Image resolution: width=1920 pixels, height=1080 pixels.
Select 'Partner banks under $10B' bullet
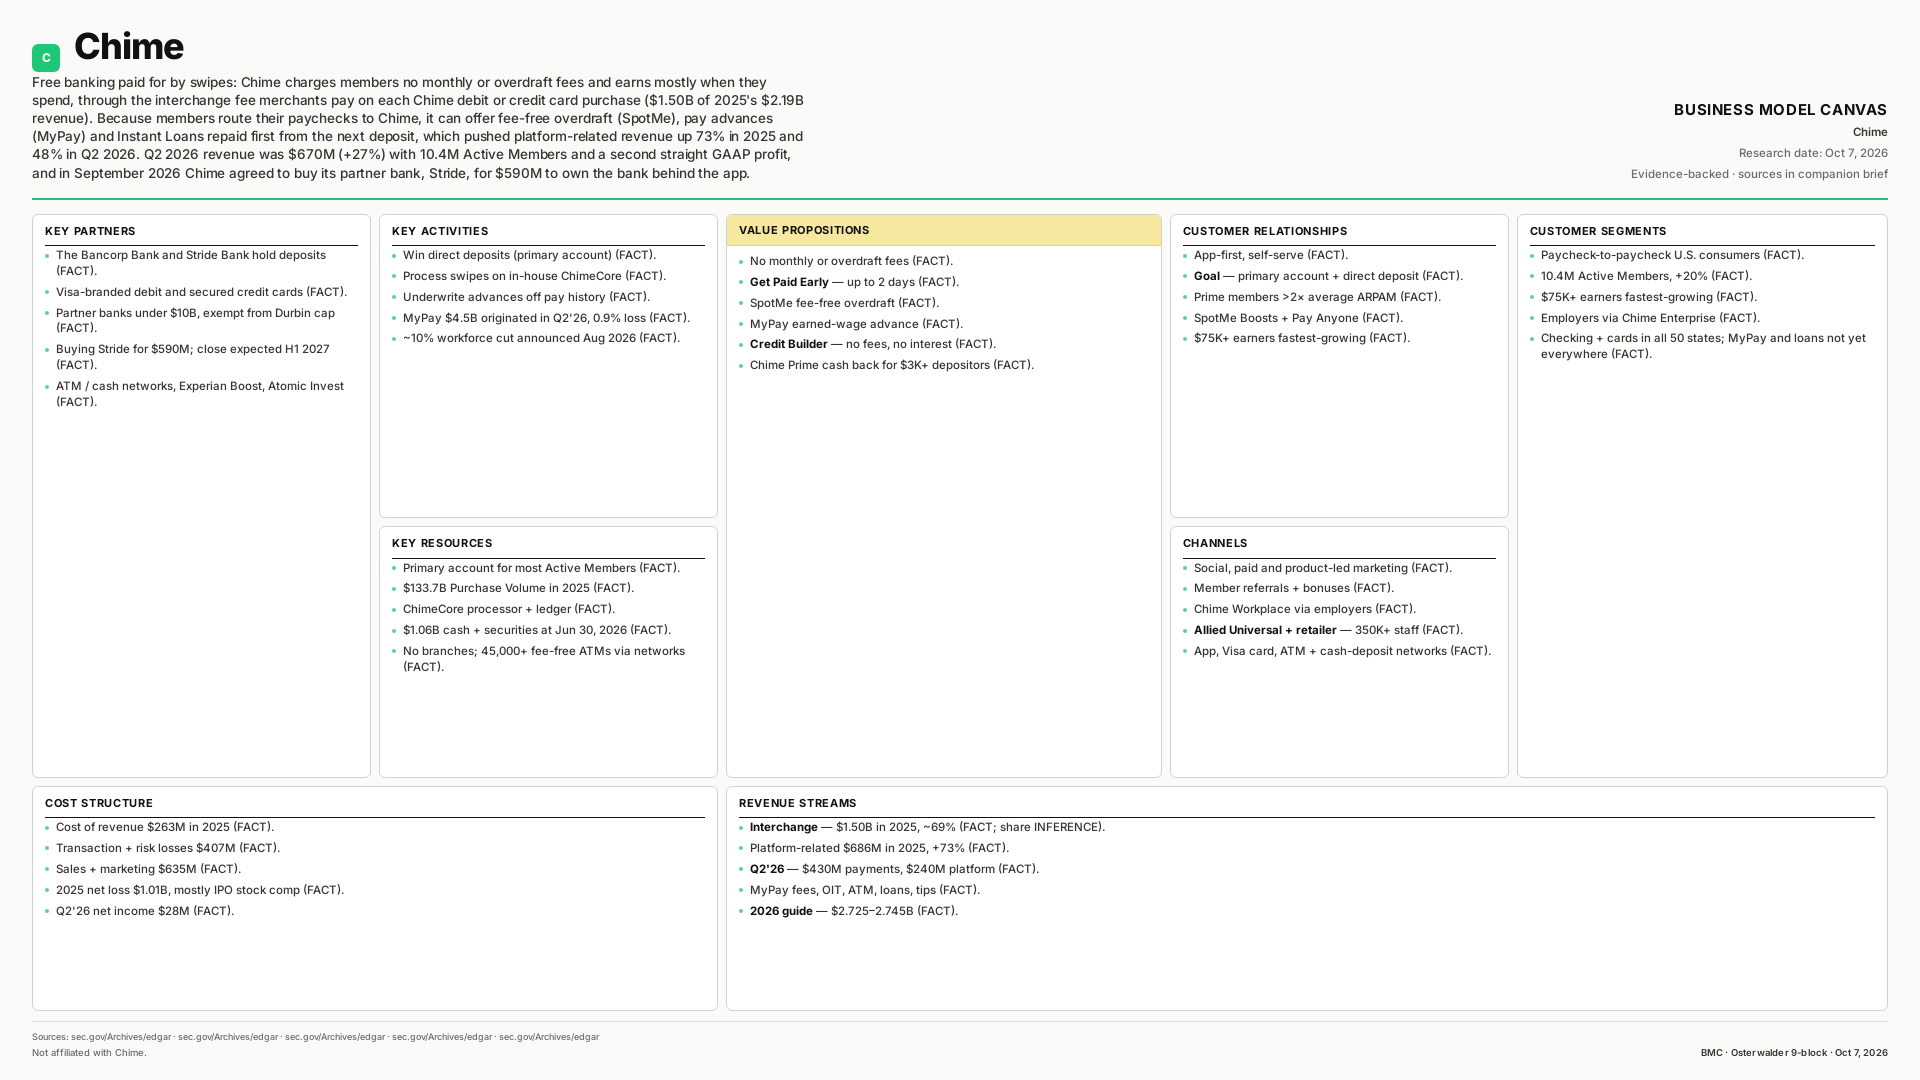point(201,320)
